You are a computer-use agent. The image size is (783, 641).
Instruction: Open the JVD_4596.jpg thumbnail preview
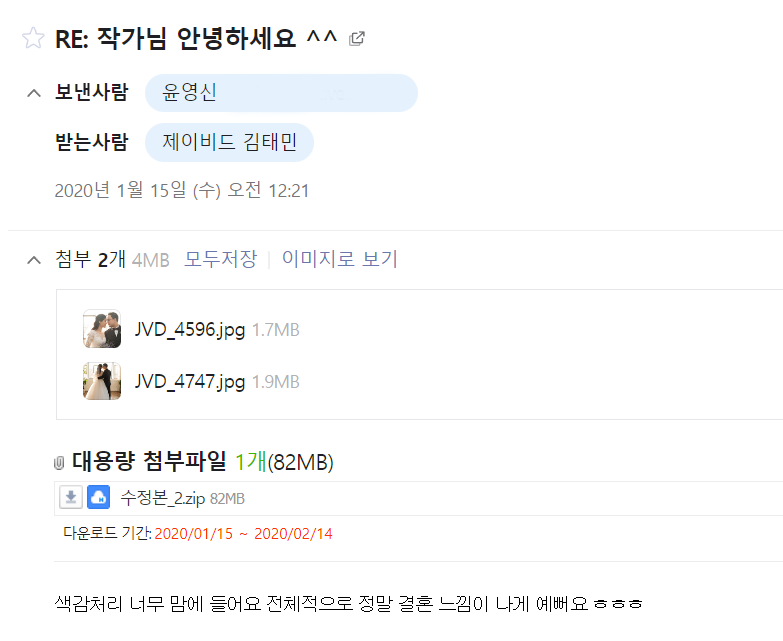[102, 329]
